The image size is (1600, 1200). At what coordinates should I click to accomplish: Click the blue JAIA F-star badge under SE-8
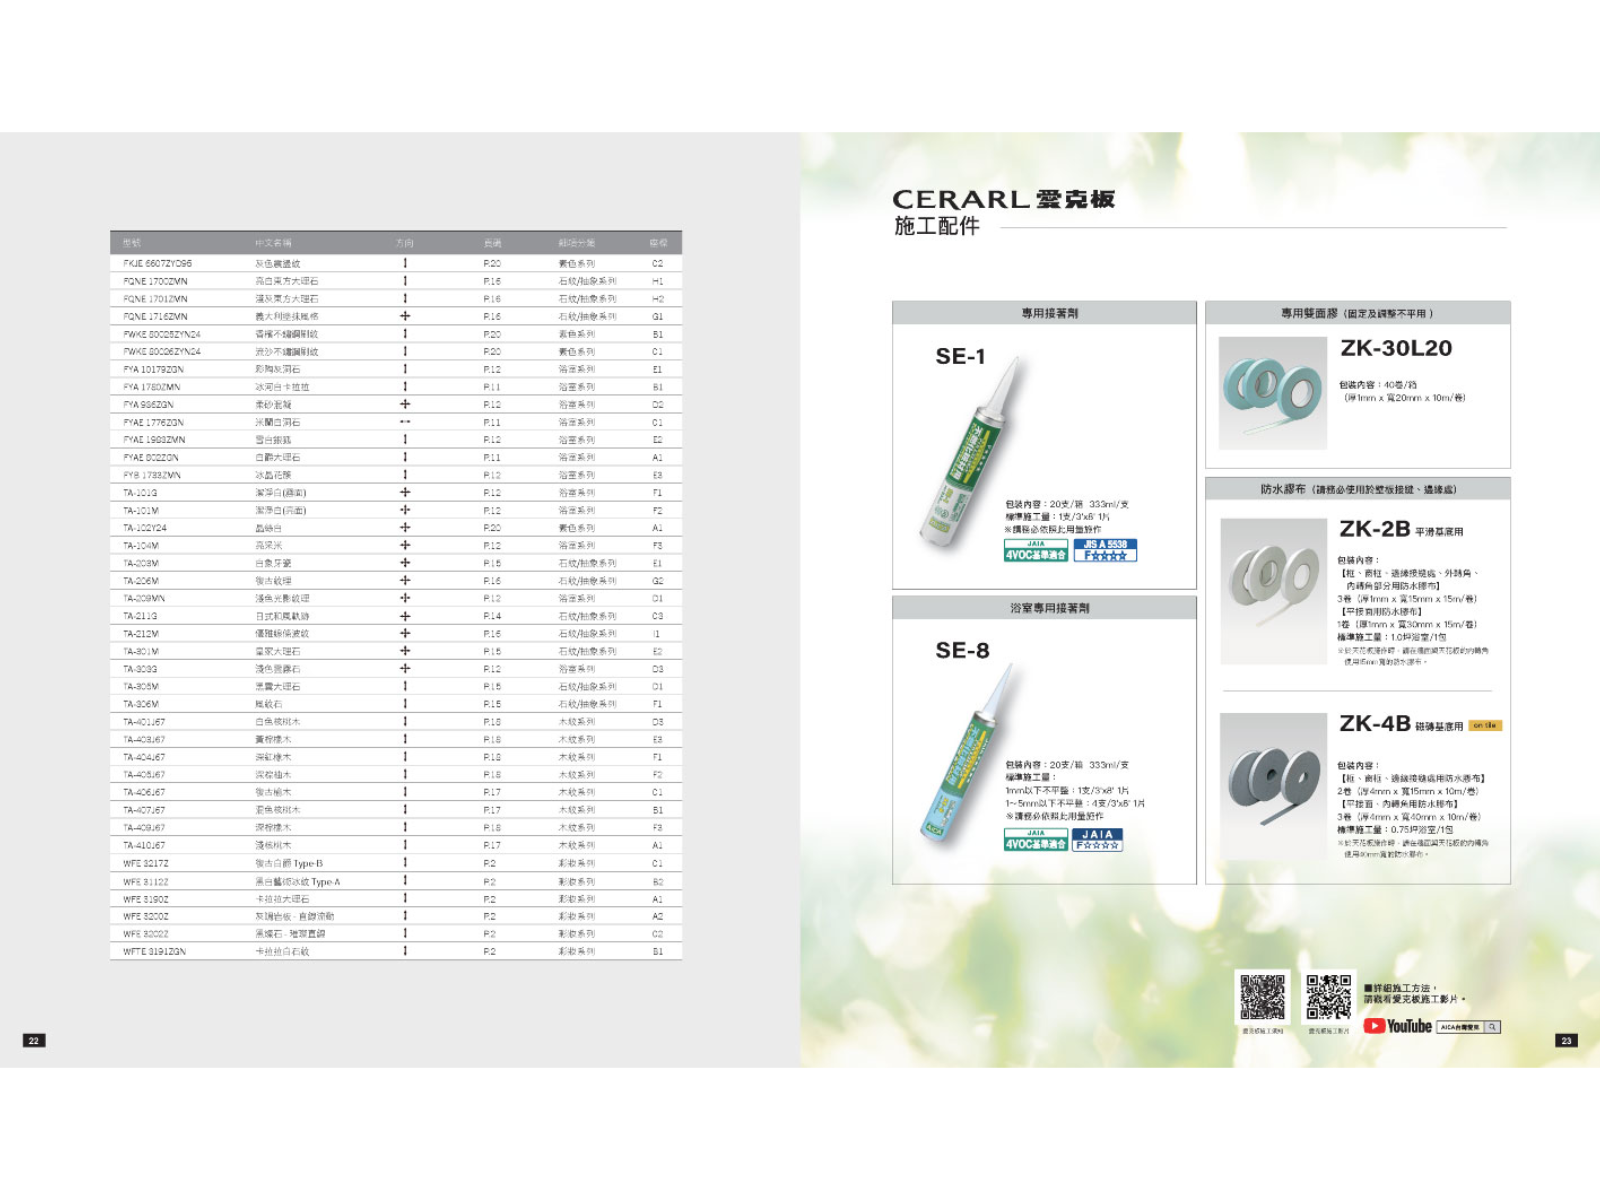pos(1097,840)
